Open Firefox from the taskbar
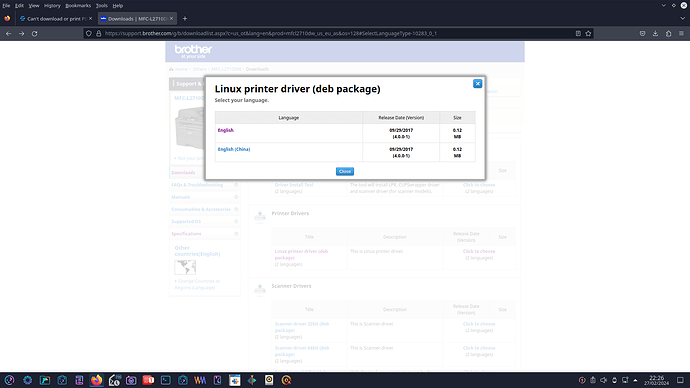690x388 pixels. click(96, 380)
